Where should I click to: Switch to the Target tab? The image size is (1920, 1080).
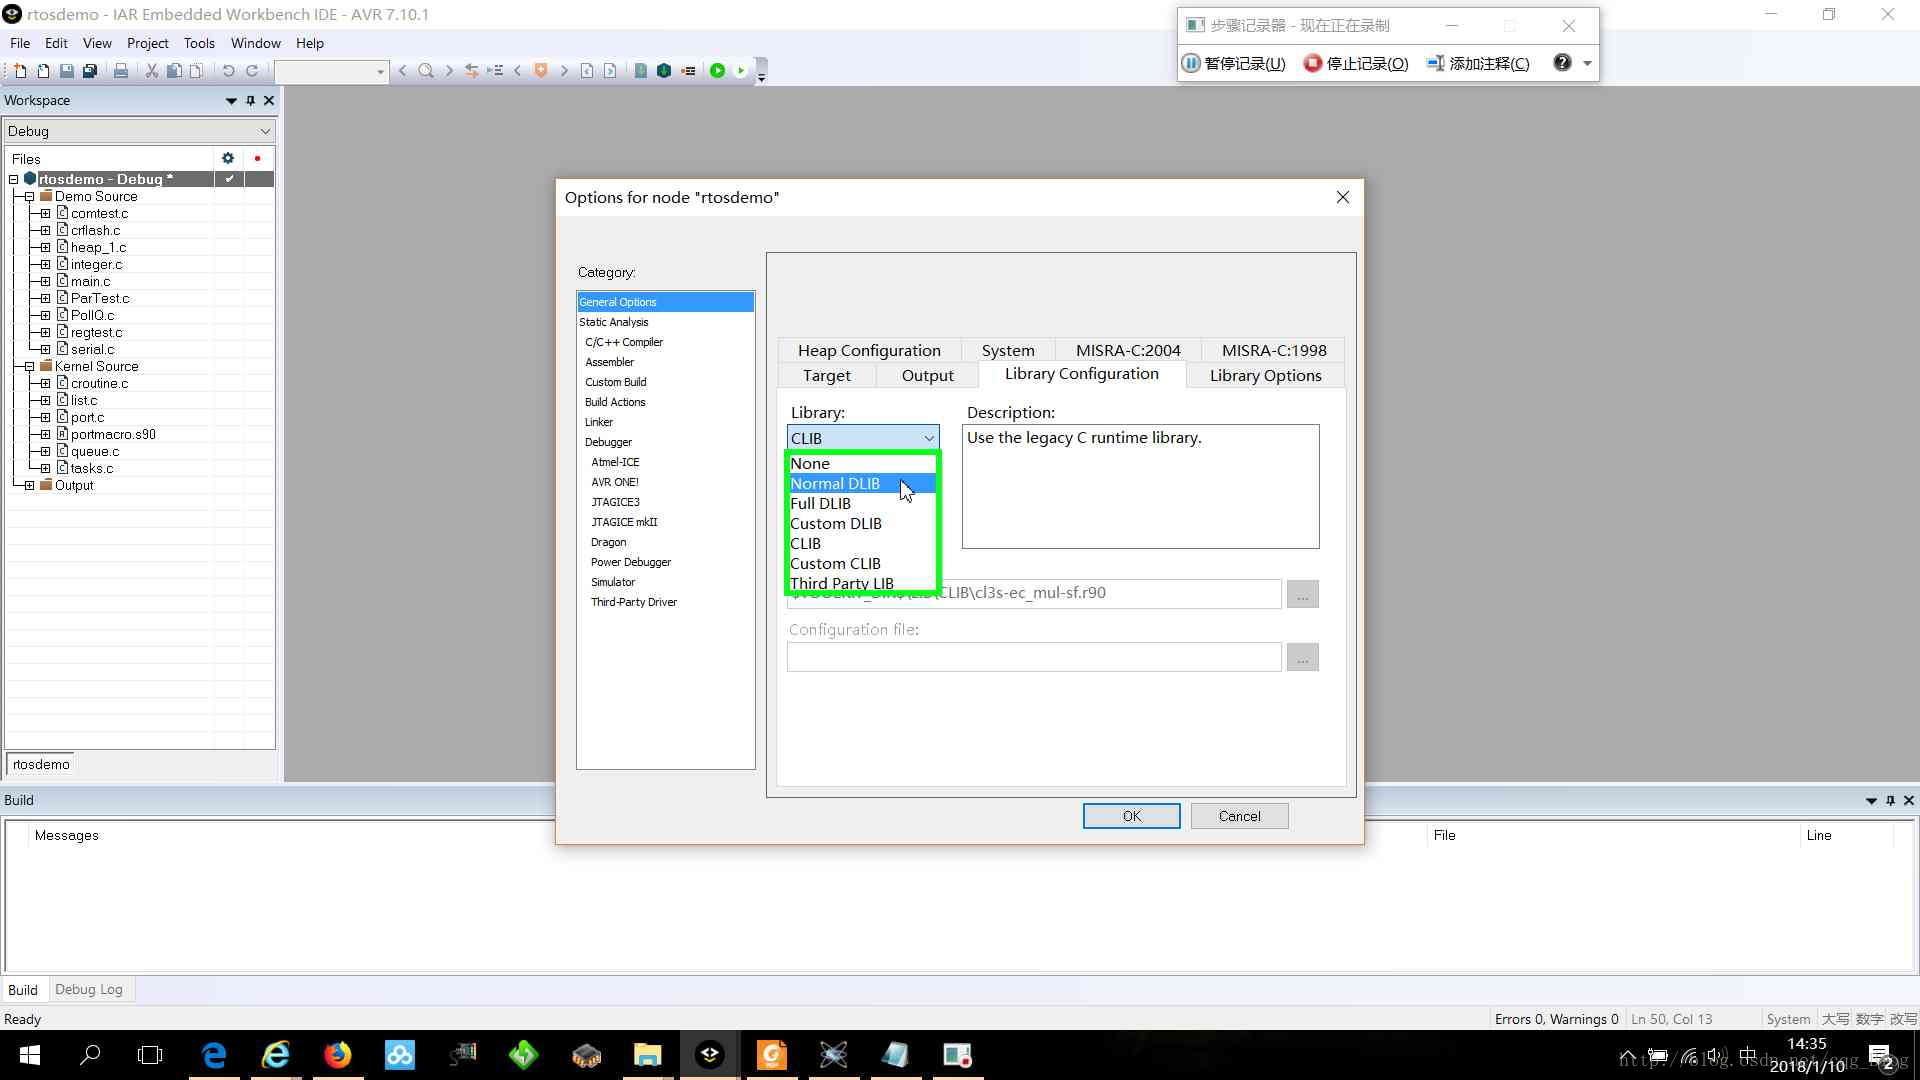(826, 375)
